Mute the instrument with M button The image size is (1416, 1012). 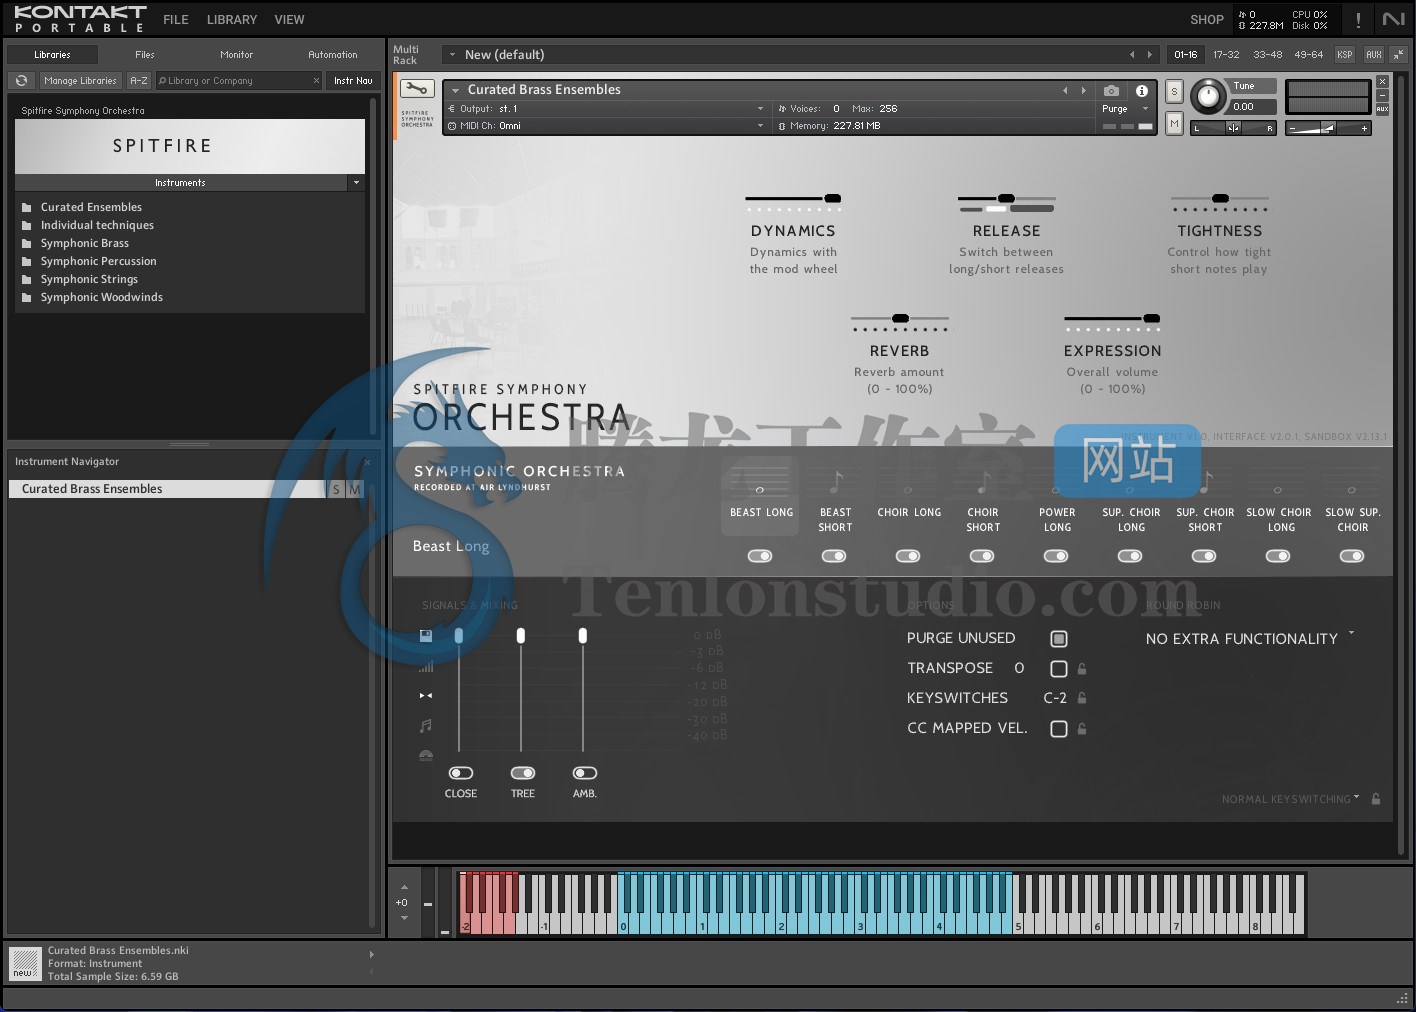tap(1174, 123)
